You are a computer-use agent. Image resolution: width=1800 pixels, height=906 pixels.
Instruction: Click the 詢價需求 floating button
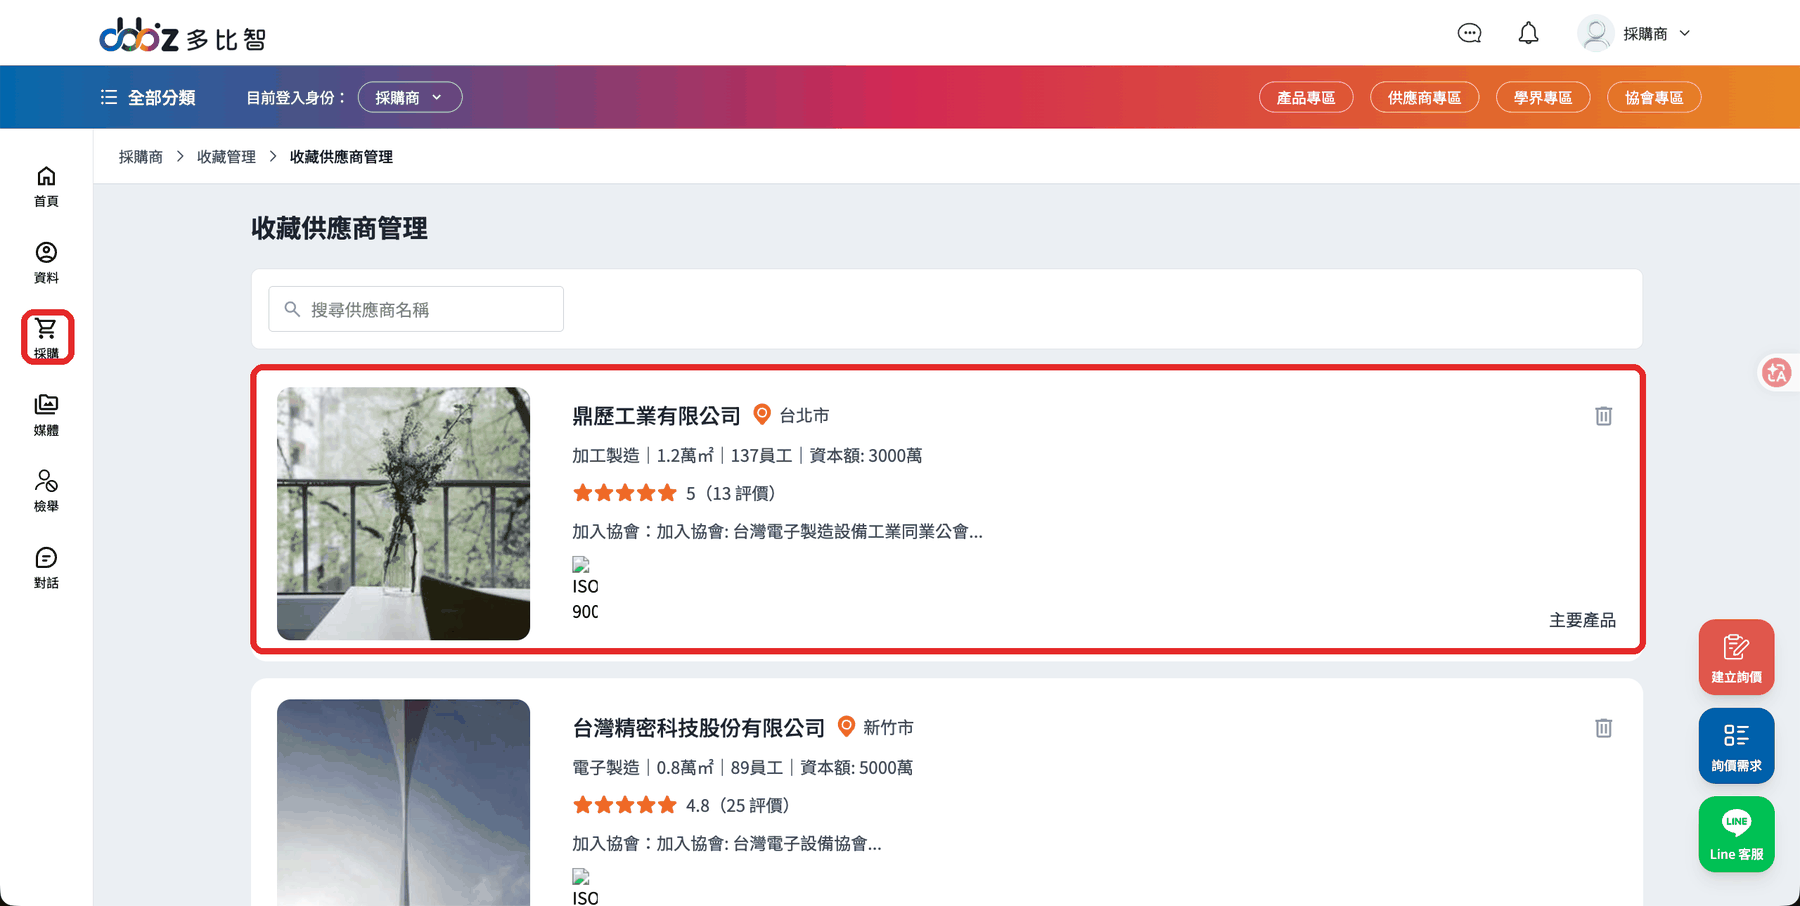point(1736,746)
